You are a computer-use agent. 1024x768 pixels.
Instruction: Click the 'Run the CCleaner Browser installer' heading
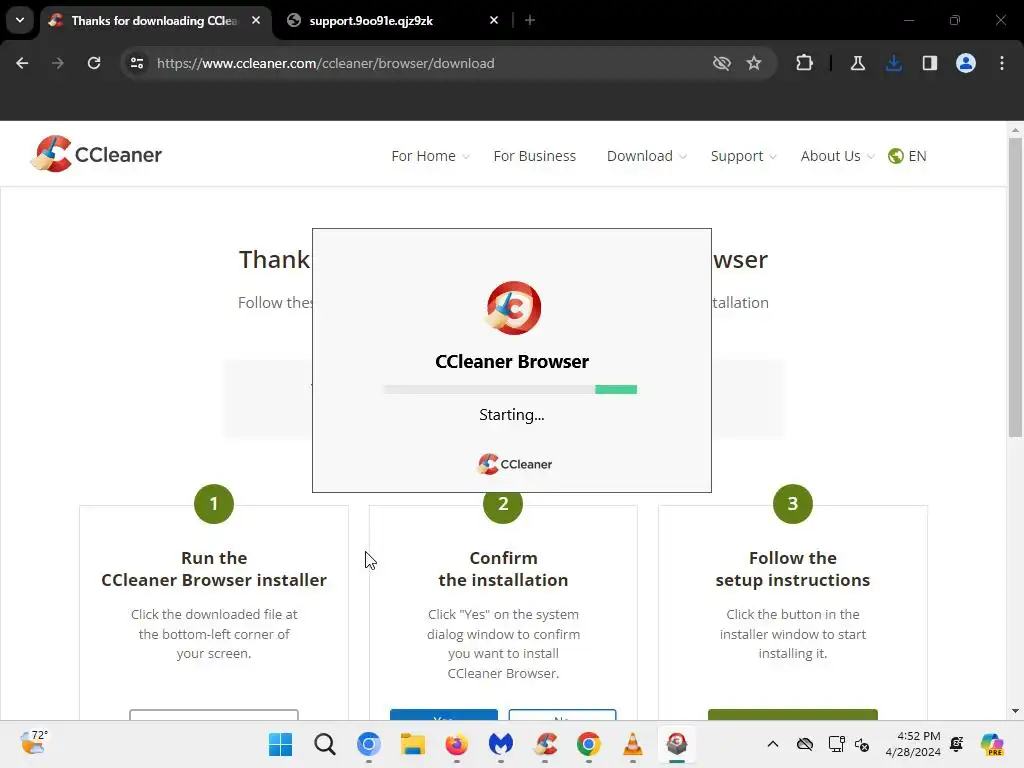click(214, 569)
